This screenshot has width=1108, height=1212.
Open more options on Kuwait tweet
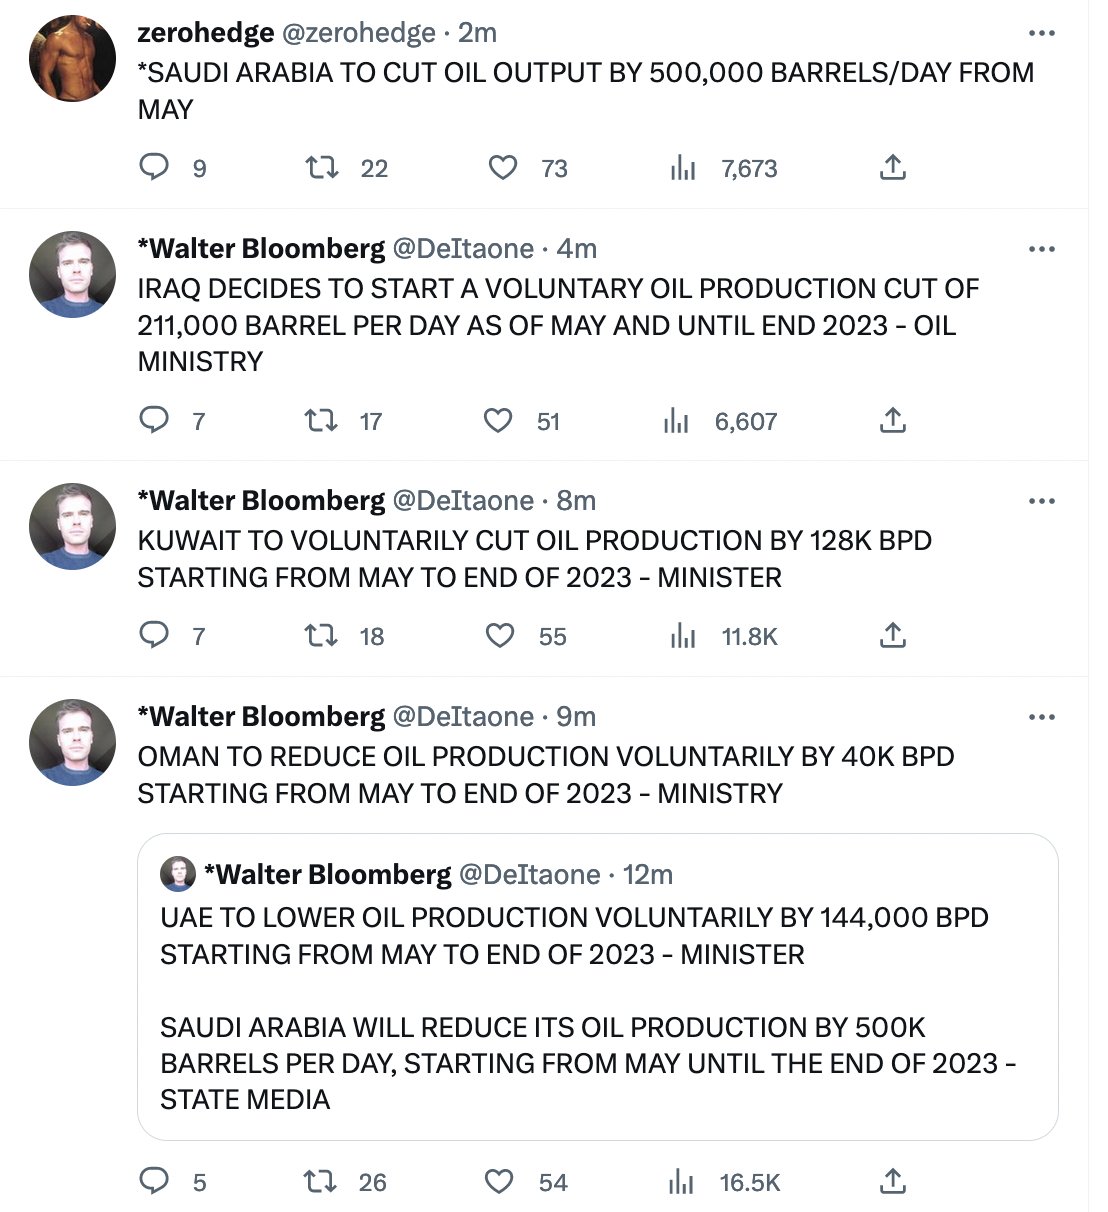tap(1041, 501)
